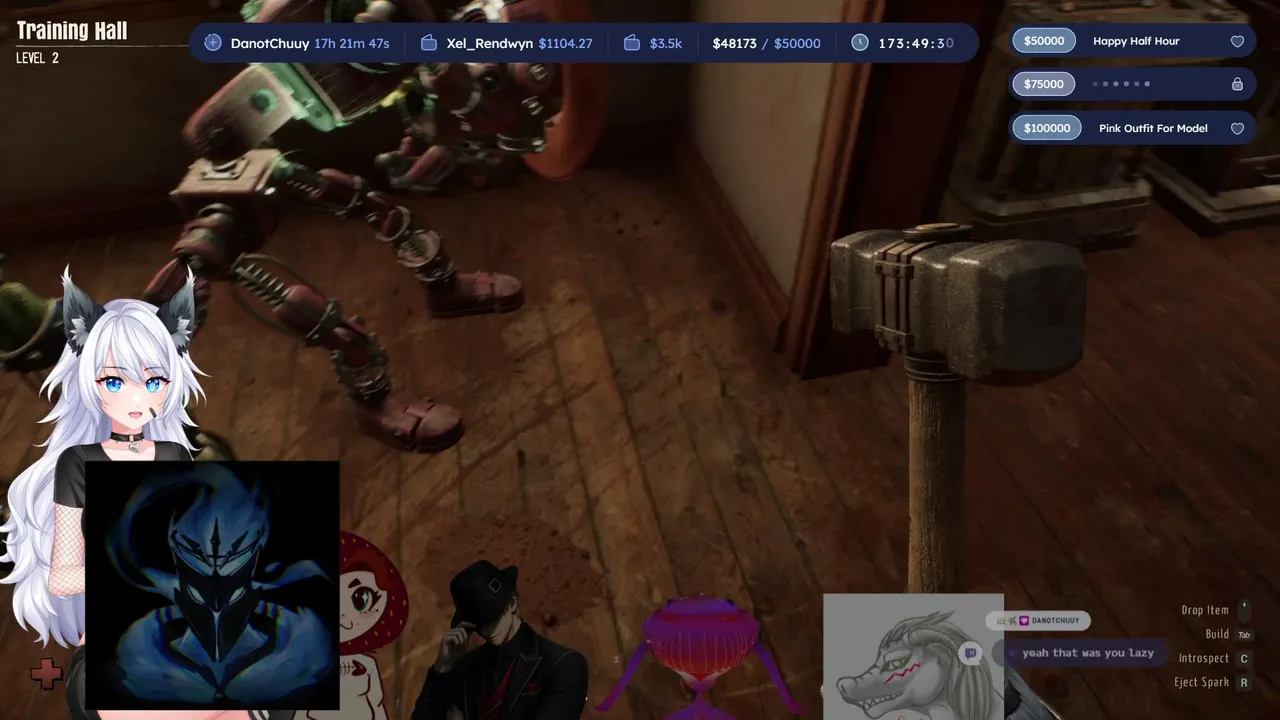The width and height of the screenshot is (1280, 720).
Task: Click the "LEVEL 2" label
Action: 37,58
